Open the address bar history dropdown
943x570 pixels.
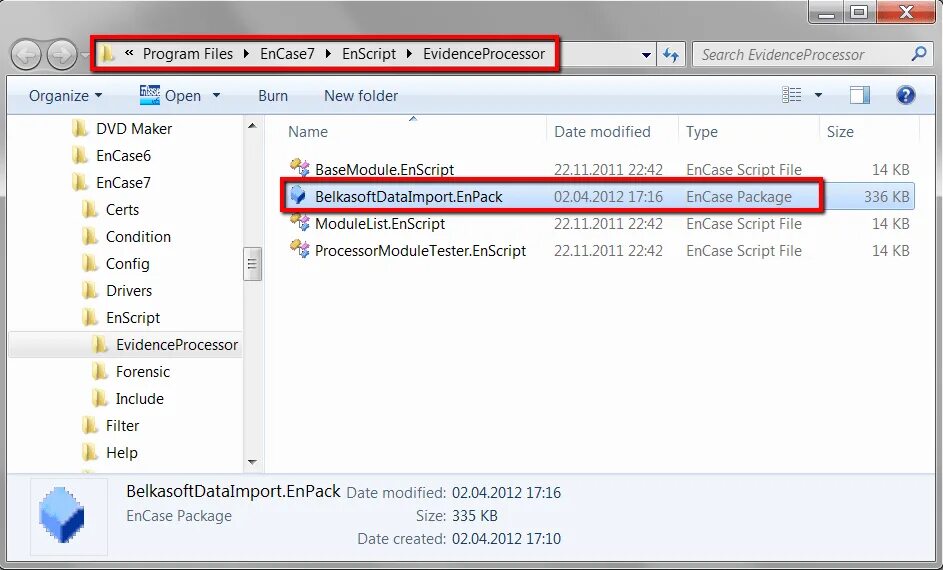tap(646, 55)
